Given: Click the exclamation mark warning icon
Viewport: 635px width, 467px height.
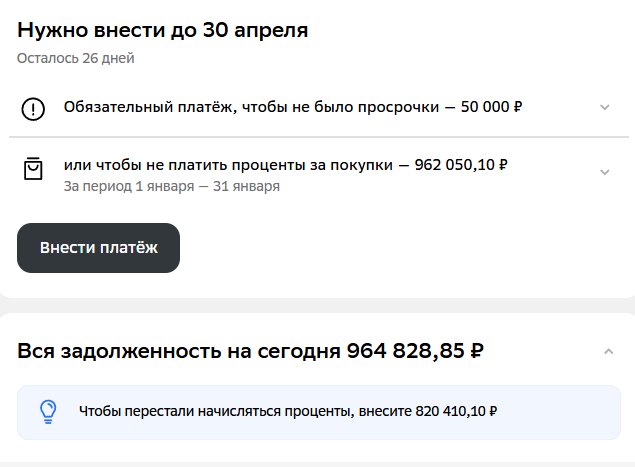Looking at the screenshot, I should tap(33, 109).
